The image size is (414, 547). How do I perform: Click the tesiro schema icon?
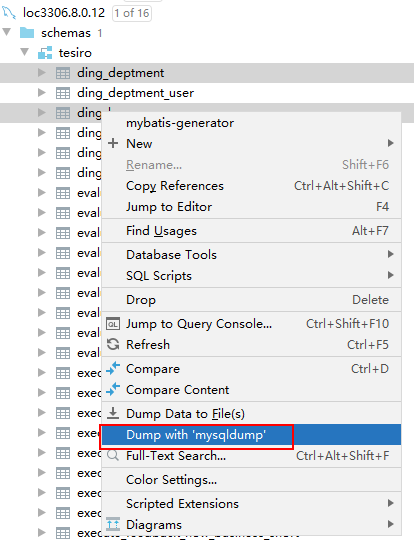(45, 53)
